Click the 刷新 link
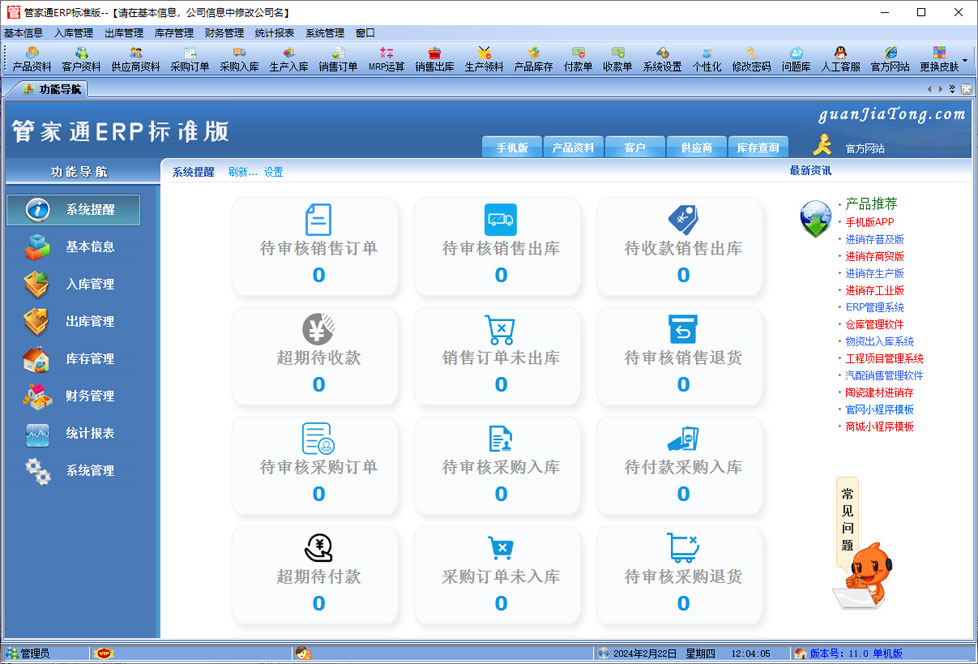The width and height of the screenshot is (978, 664). 242,172
